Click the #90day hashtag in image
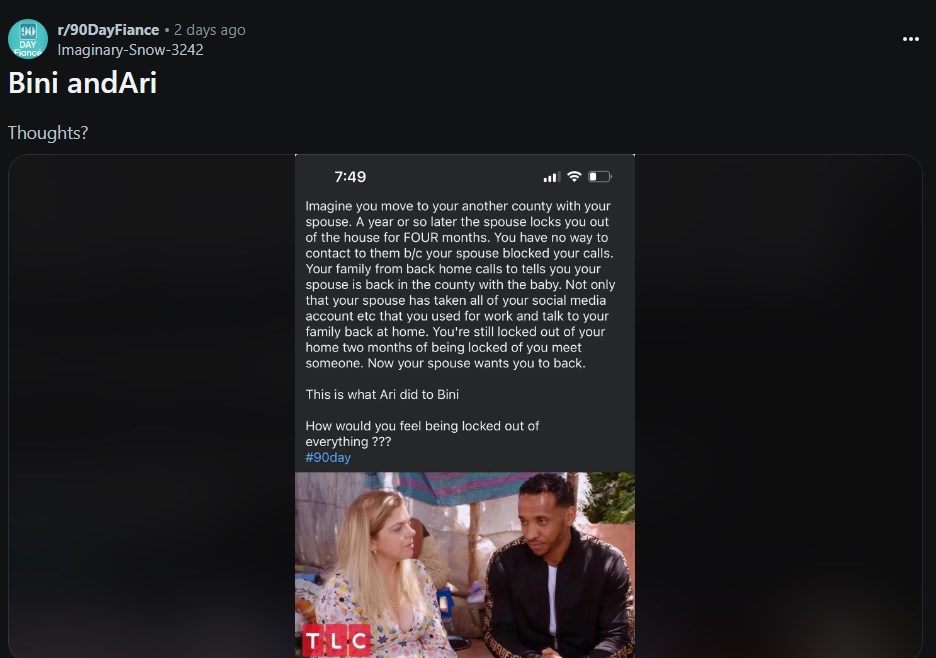936x658 pixels. point(328,457)
